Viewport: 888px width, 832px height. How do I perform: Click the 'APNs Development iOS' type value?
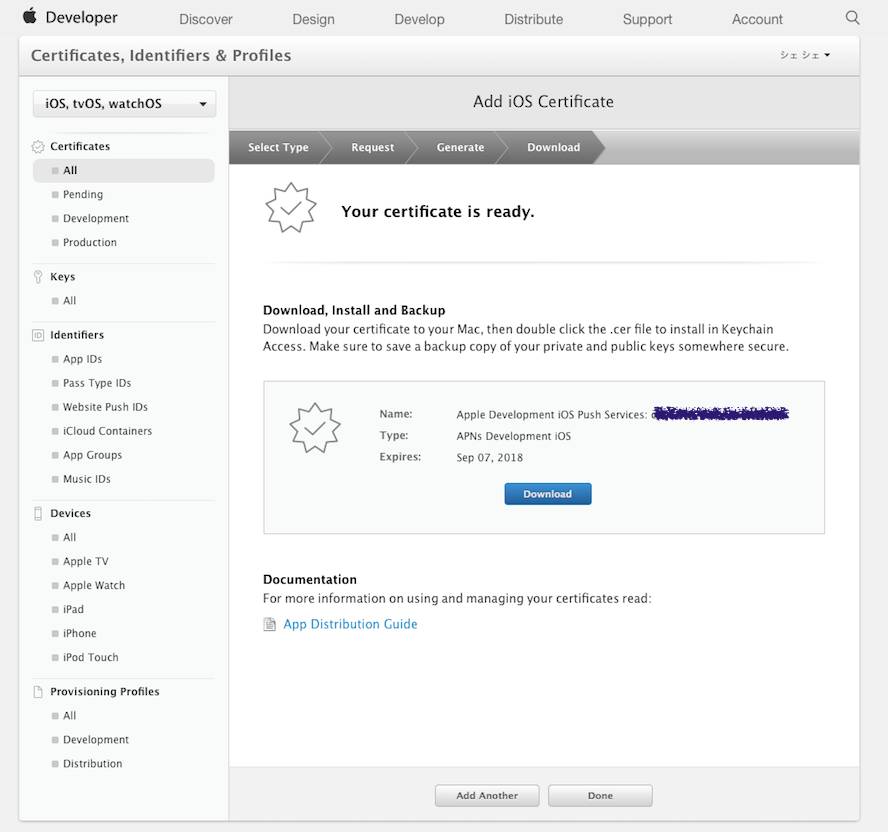(514, 436)
